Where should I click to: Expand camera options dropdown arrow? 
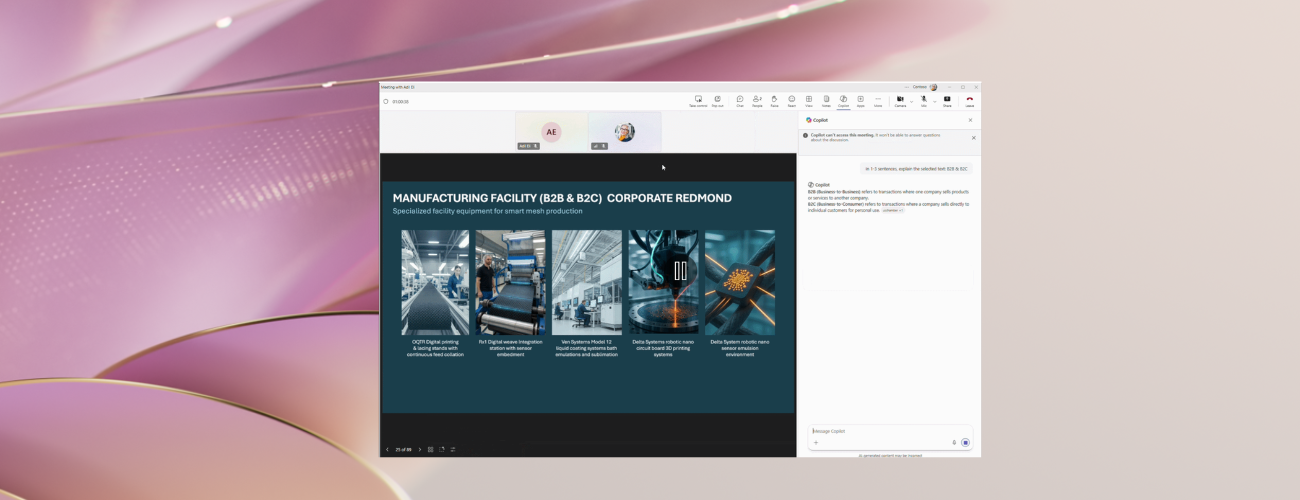(911, 102)
